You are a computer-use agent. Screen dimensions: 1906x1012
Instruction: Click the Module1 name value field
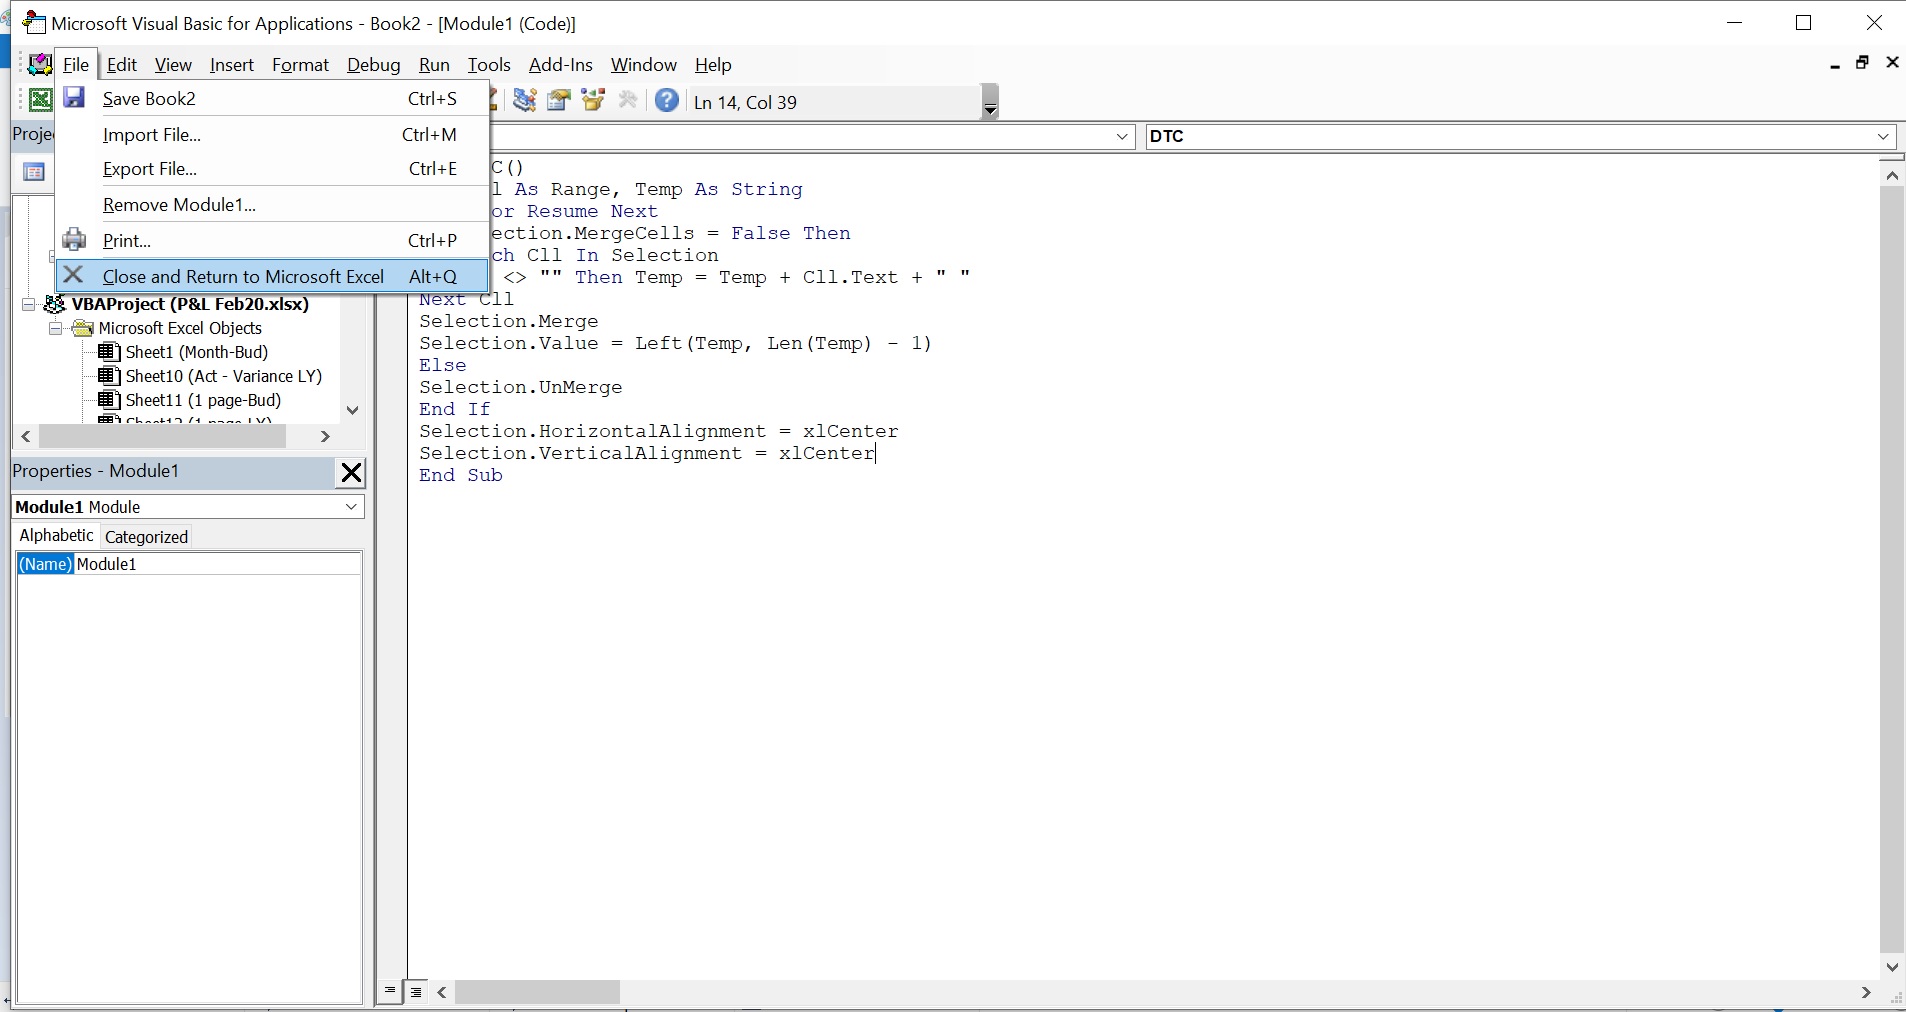pos(218,564)
